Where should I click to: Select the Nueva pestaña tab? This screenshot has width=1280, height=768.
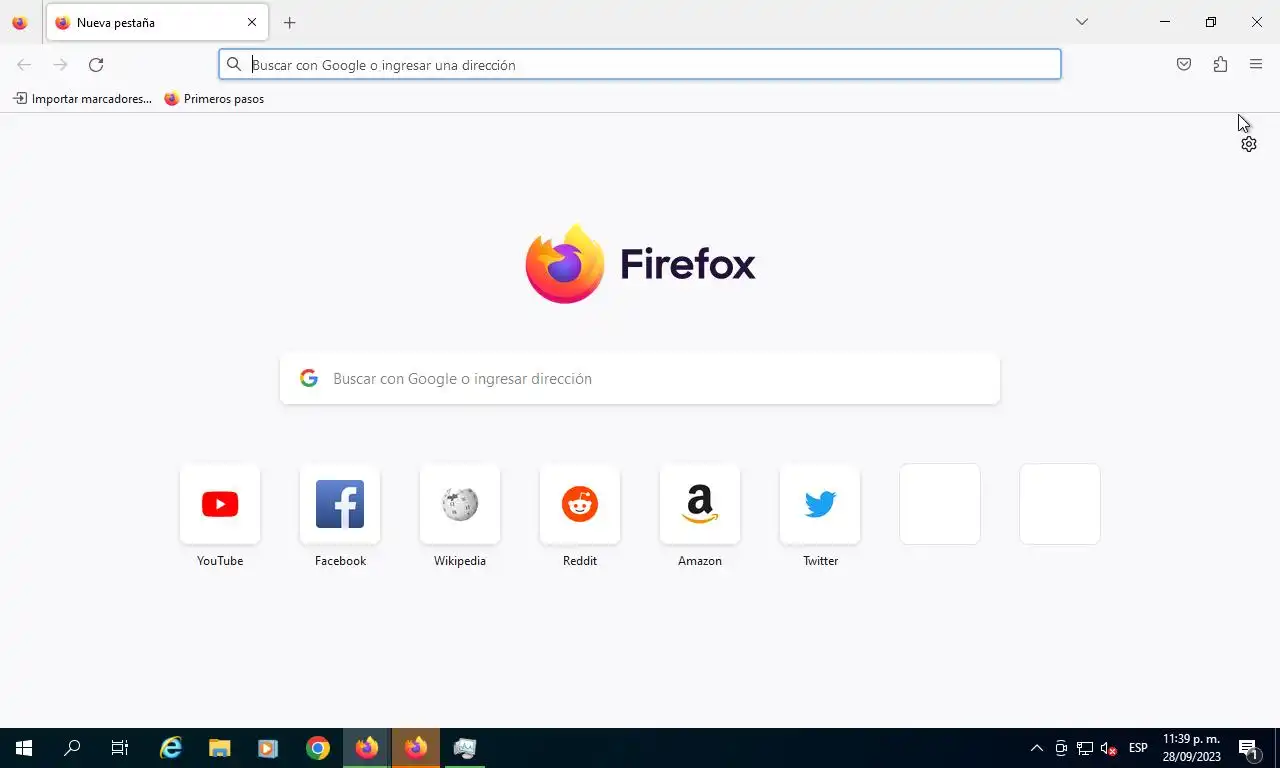(157, 22)
